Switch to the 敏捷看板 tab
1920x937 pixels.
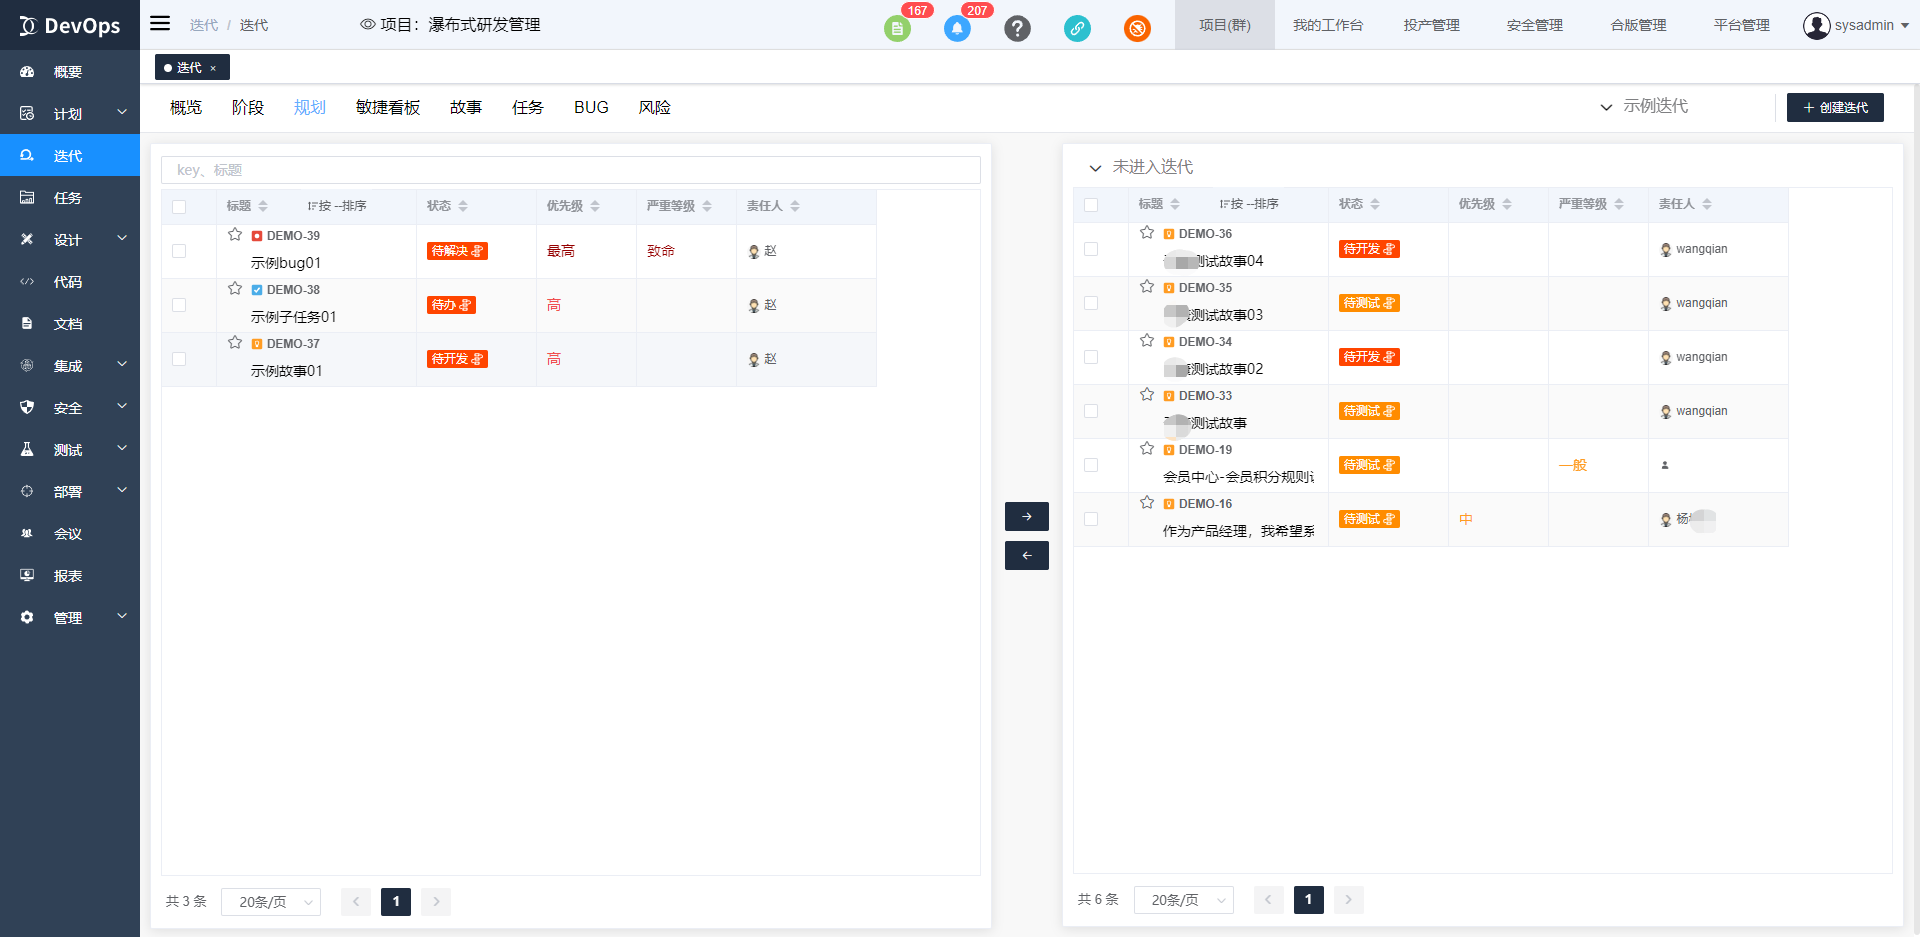tap(387, 108)
